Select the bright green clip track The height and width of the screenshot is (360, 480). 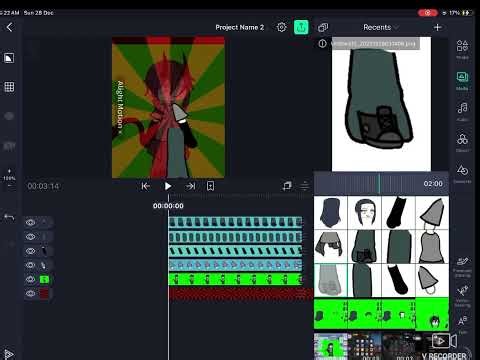click(x=235, y=279)
